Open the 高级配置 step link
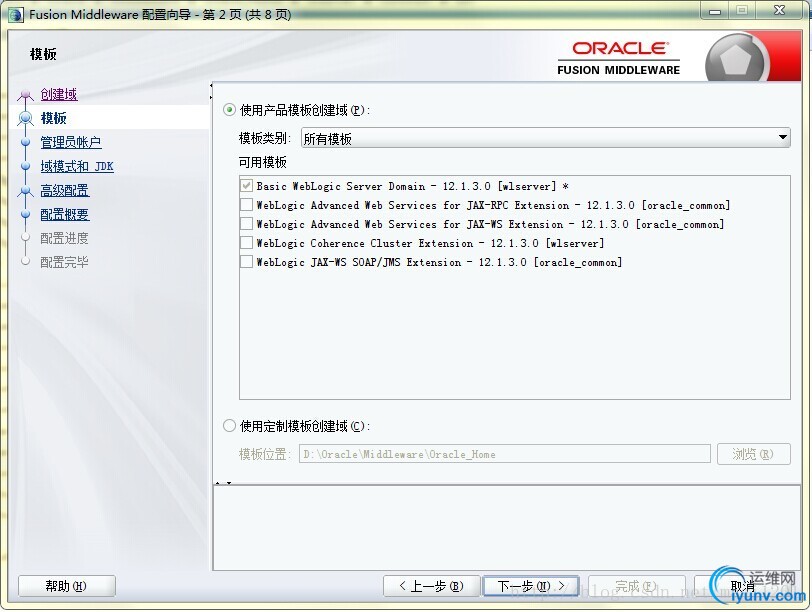 click(65, 190)
